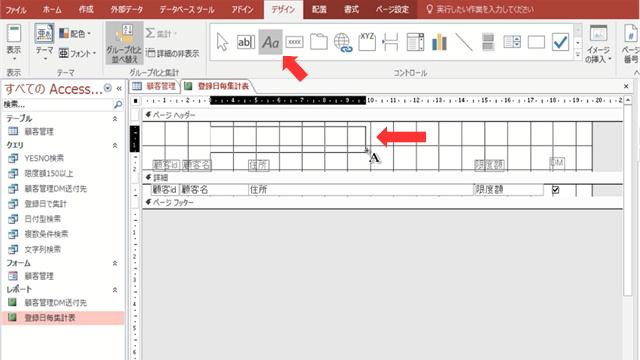Click the 詳細の非表示 button
The image size is (640, 360).
pyautogui.click(x=173, y=53)
